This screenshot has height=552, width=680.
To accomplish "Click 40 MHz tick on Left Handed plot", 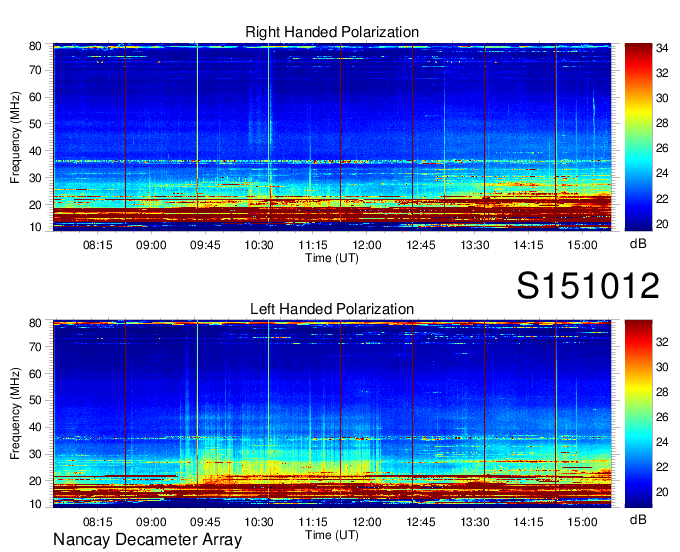I will (x=35, y=427).
